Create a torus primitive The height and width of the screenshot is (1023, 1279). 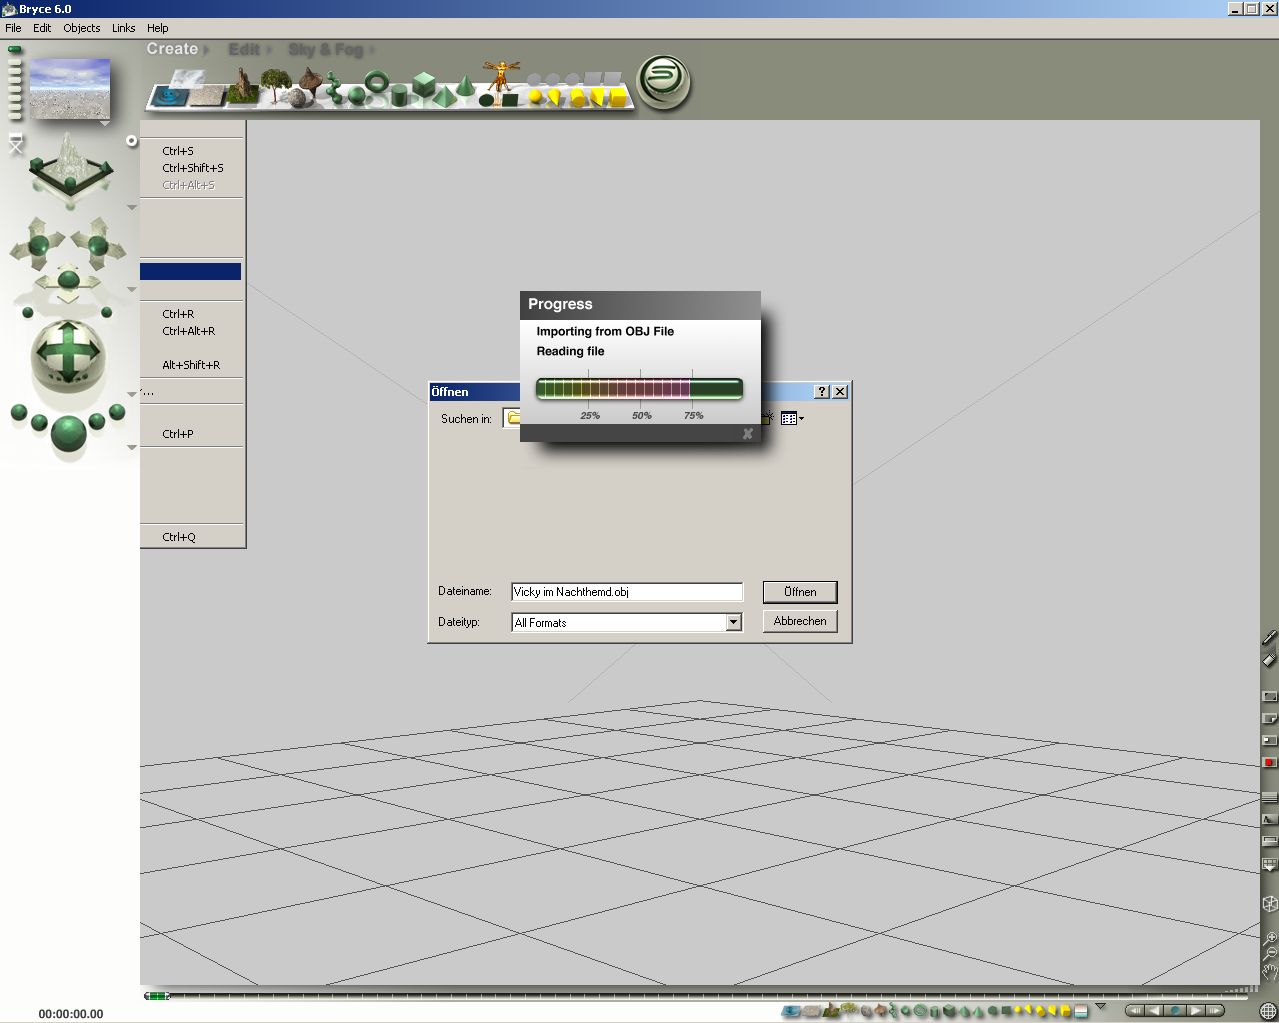[x=377, y=82]
